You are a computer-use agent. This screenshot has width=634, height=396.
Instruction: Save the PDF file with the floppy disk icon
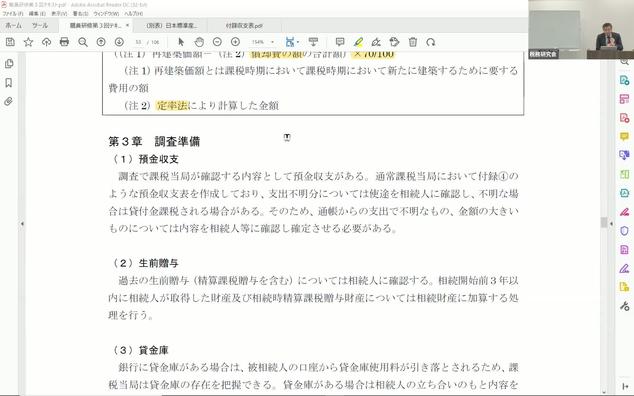pyautogui.click(x=10, y=42)
